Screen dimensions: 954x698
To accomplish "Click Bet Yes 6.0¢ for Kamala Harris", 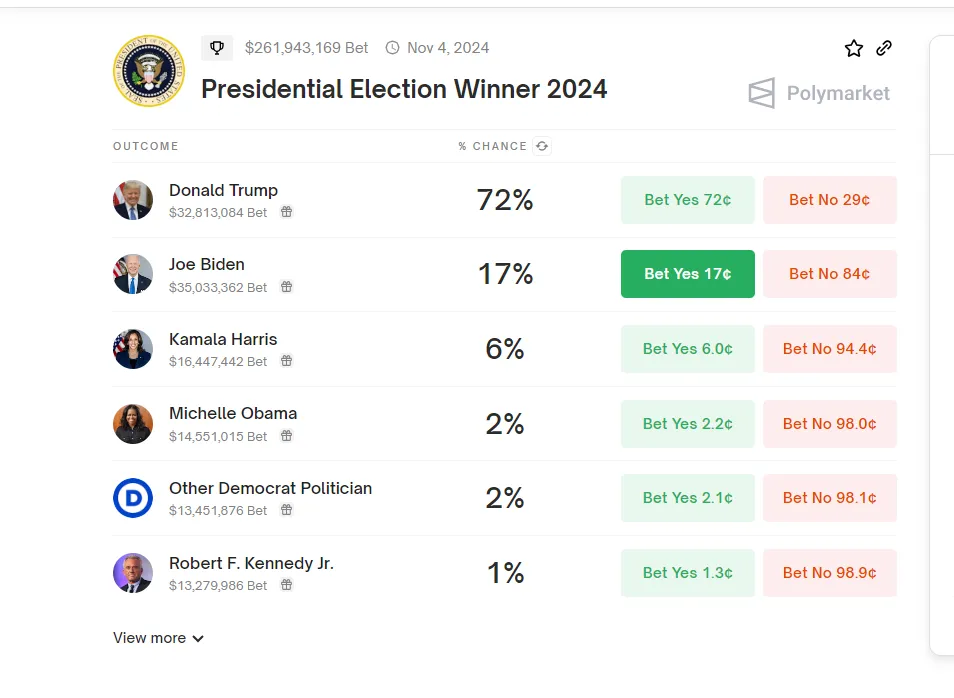I will (x=688, y=349).
